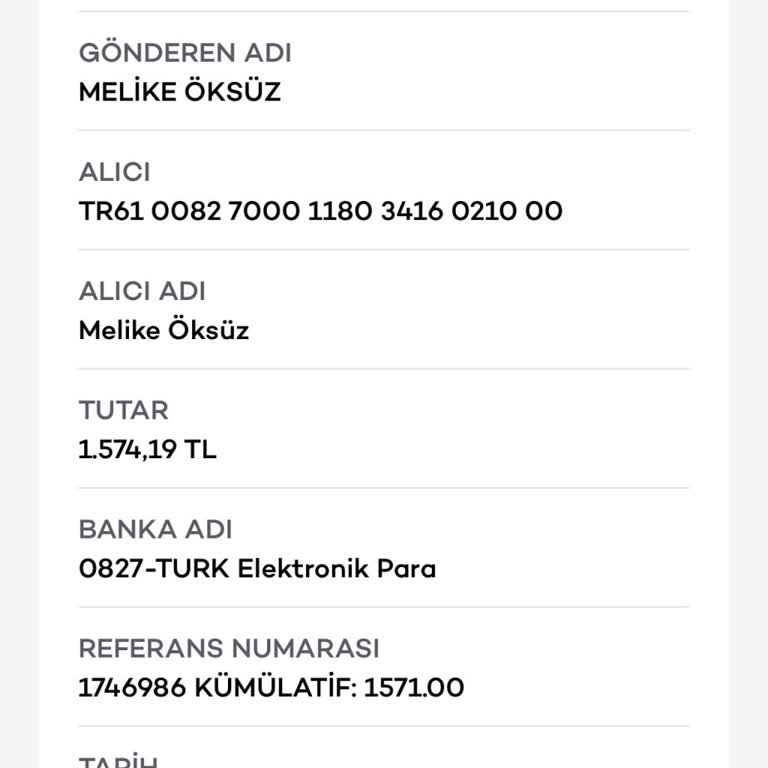Select the recipient IBAN starting with TR61
Screen dimensions: 768x768
tap(320, 211)
